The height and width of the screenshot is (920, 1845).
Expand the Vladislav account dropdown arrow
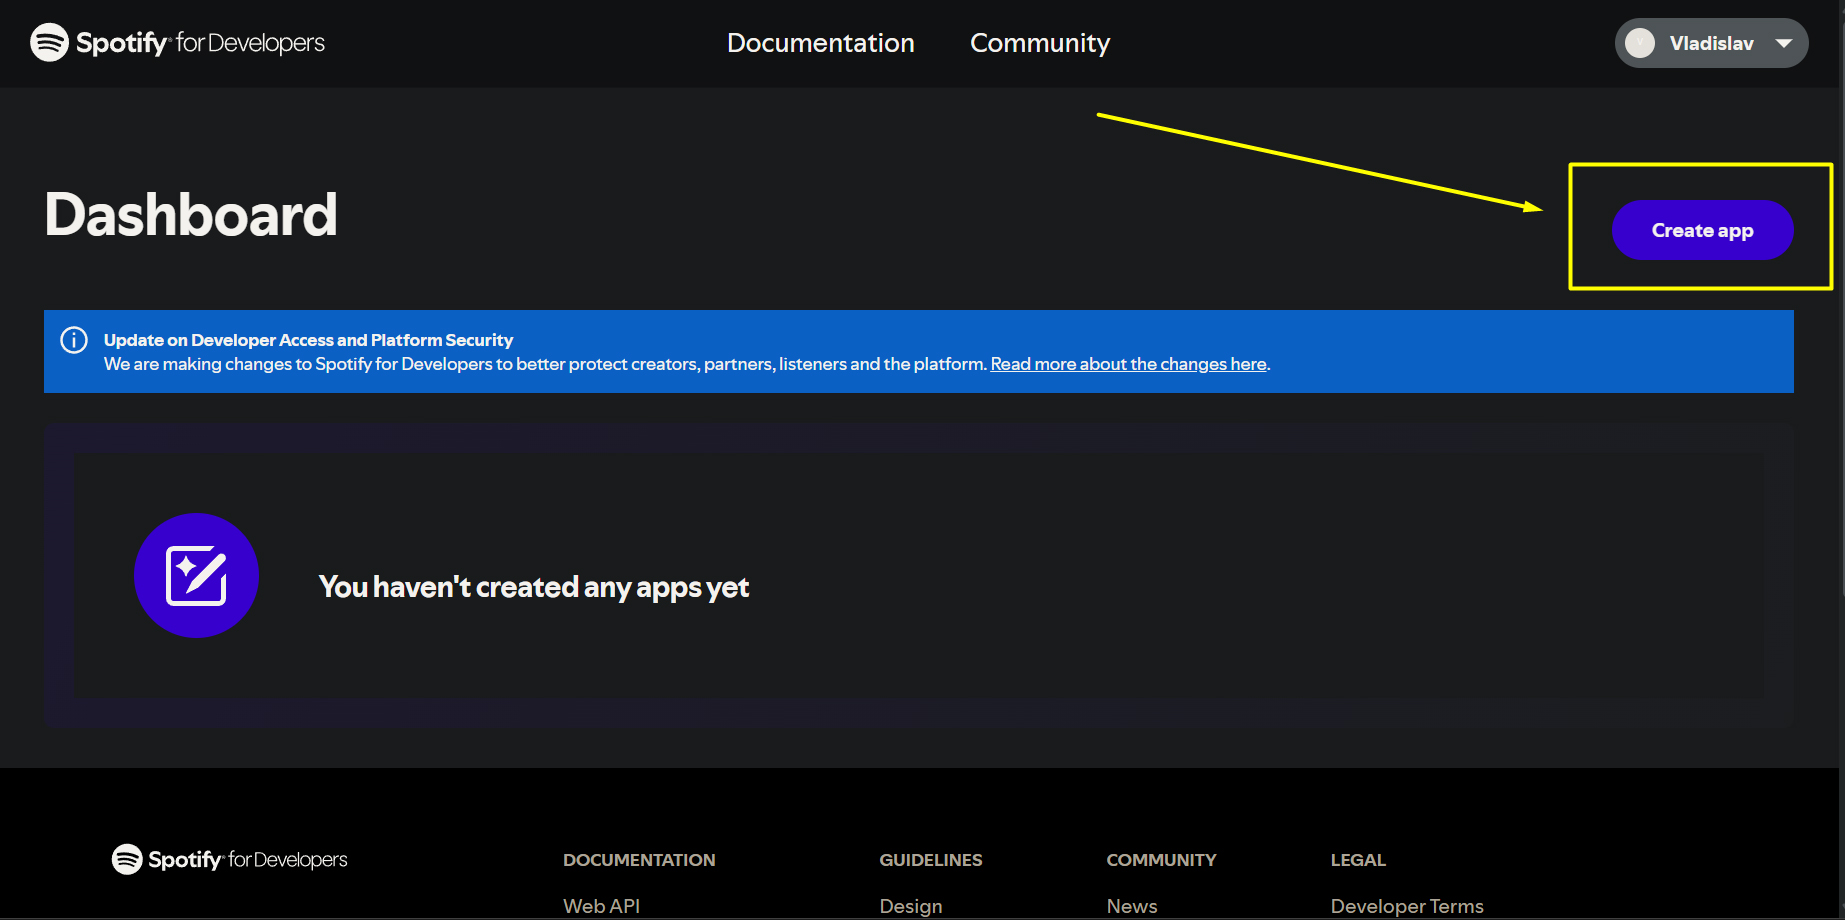pos(1784,43)
